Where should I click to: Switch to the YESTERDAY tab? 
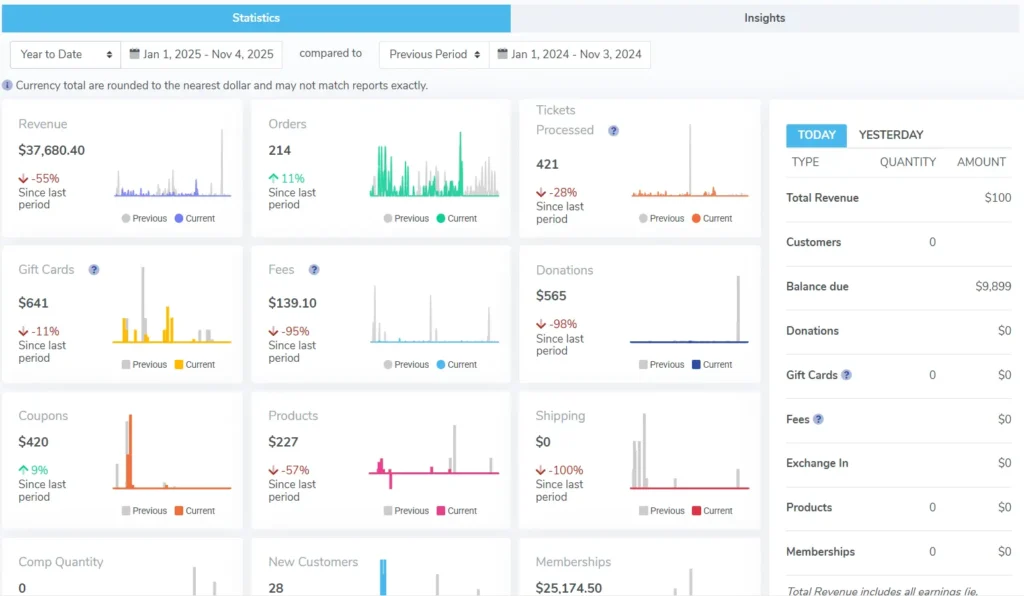click(x=891, y=135)
